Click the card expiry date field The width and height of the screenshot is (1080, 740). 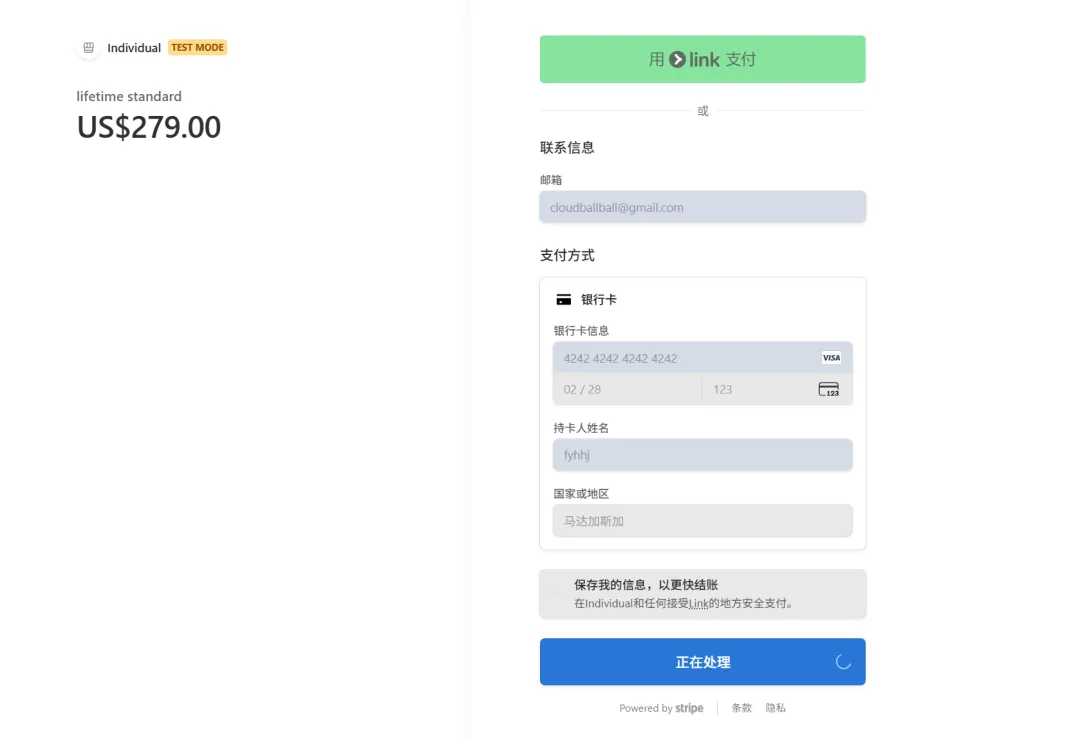coord(627,390)
